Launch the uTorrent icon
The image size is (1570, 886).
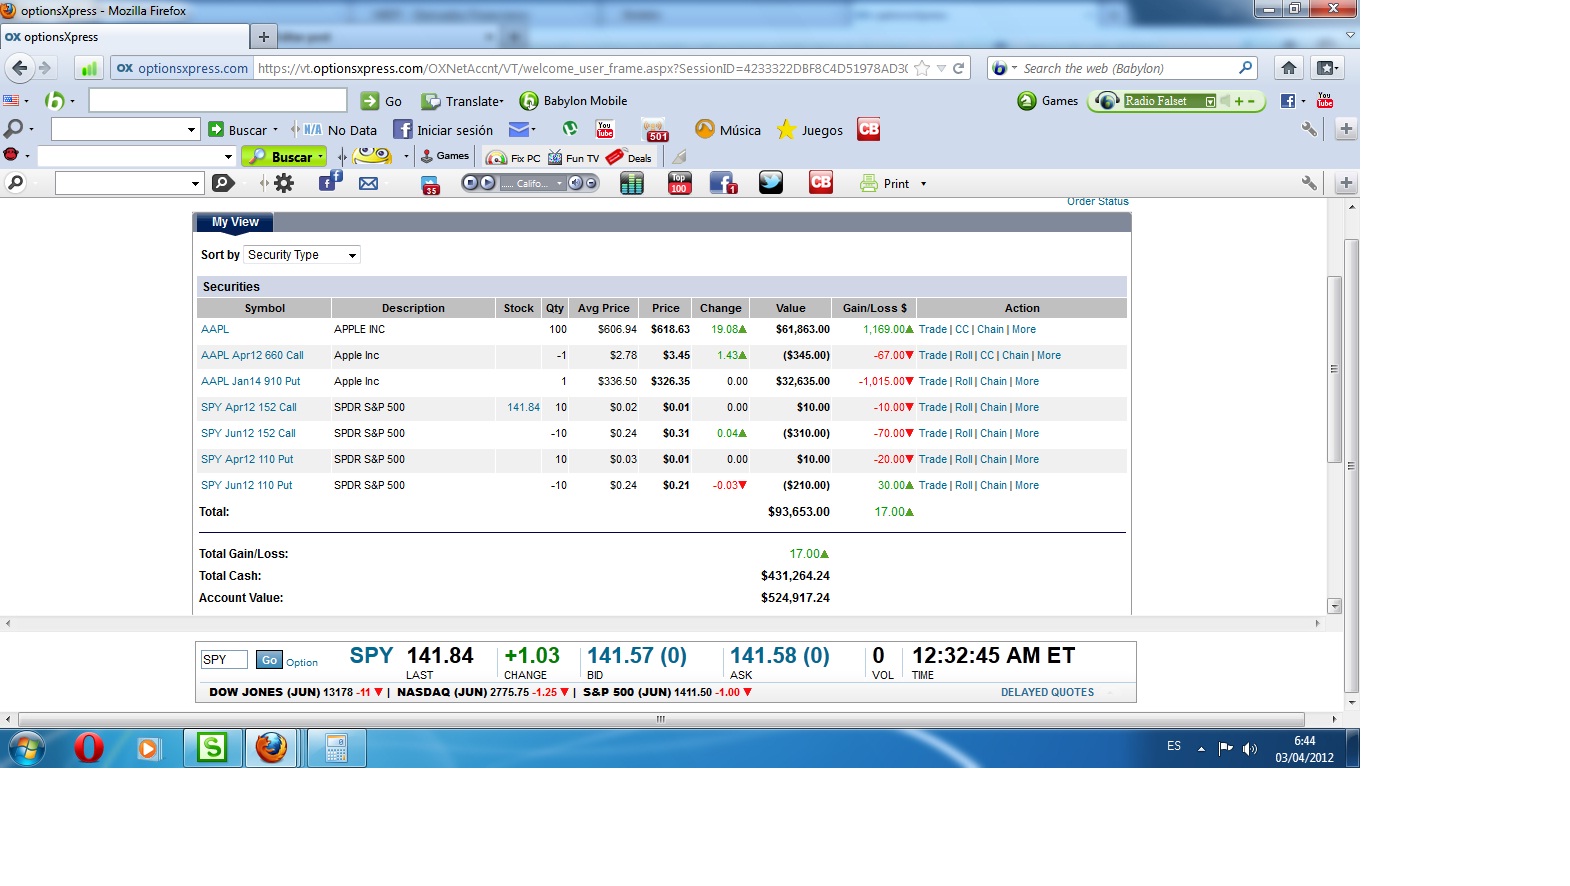570,129
